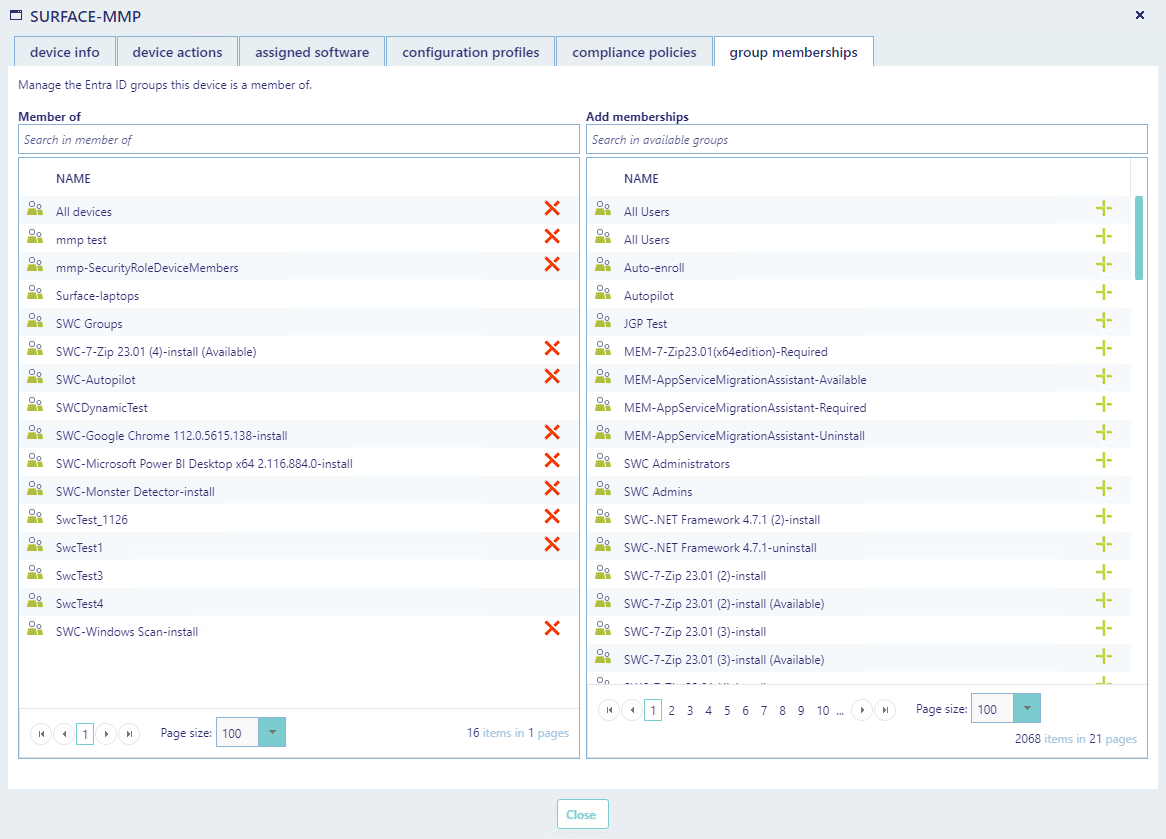1166x839 pixels.
Task: Remove SwcTest1 group membership
Action: pyautogui.click(x=551, y=545)
